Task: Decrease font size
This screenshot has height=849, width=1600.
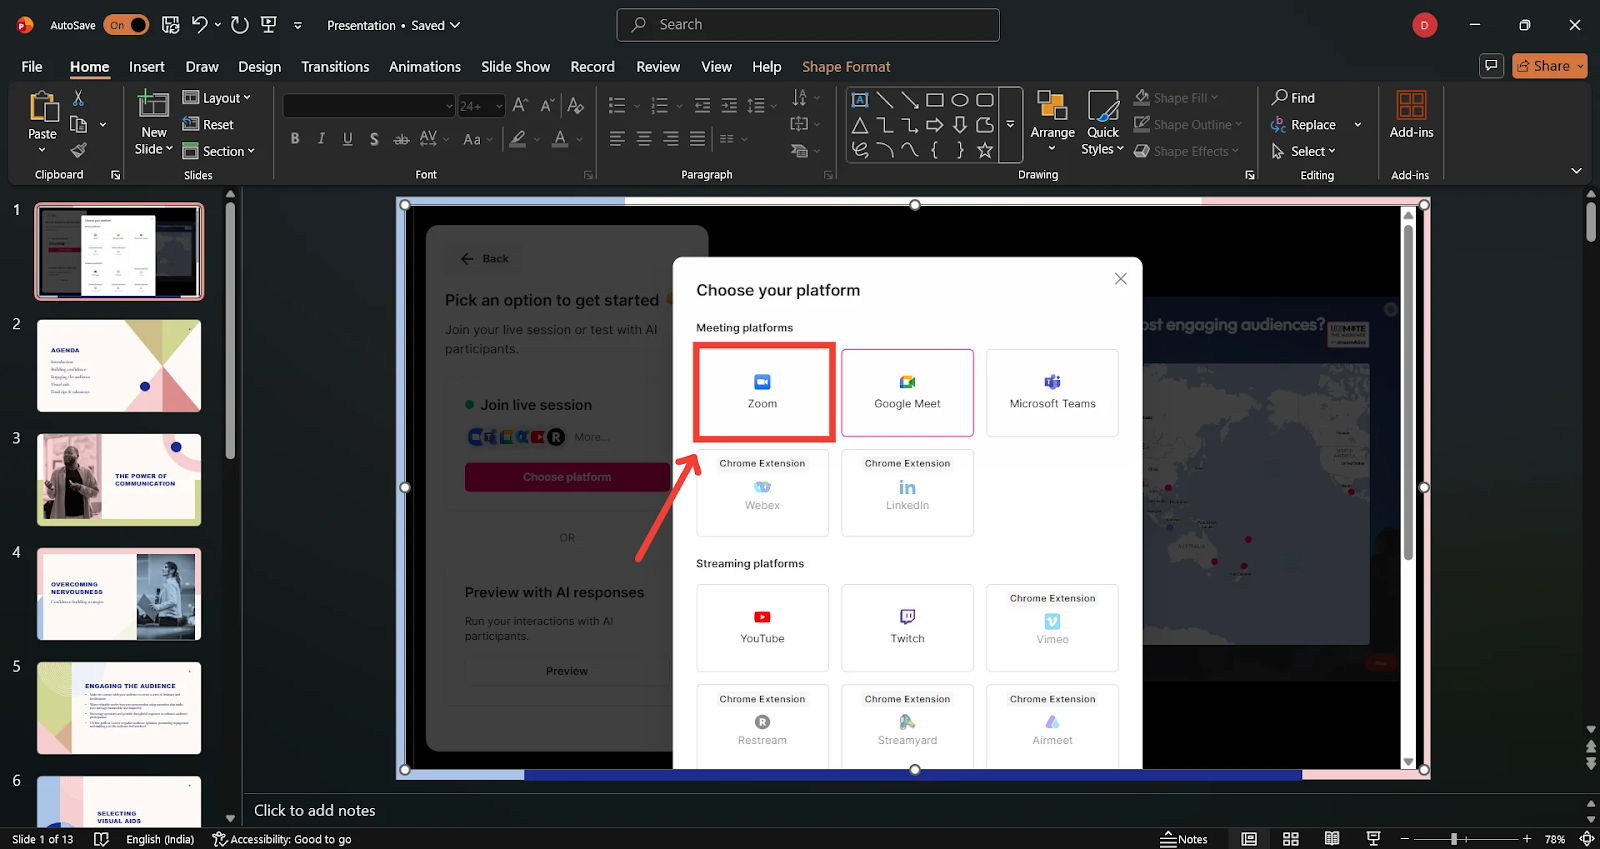Action: coord(547,105)
